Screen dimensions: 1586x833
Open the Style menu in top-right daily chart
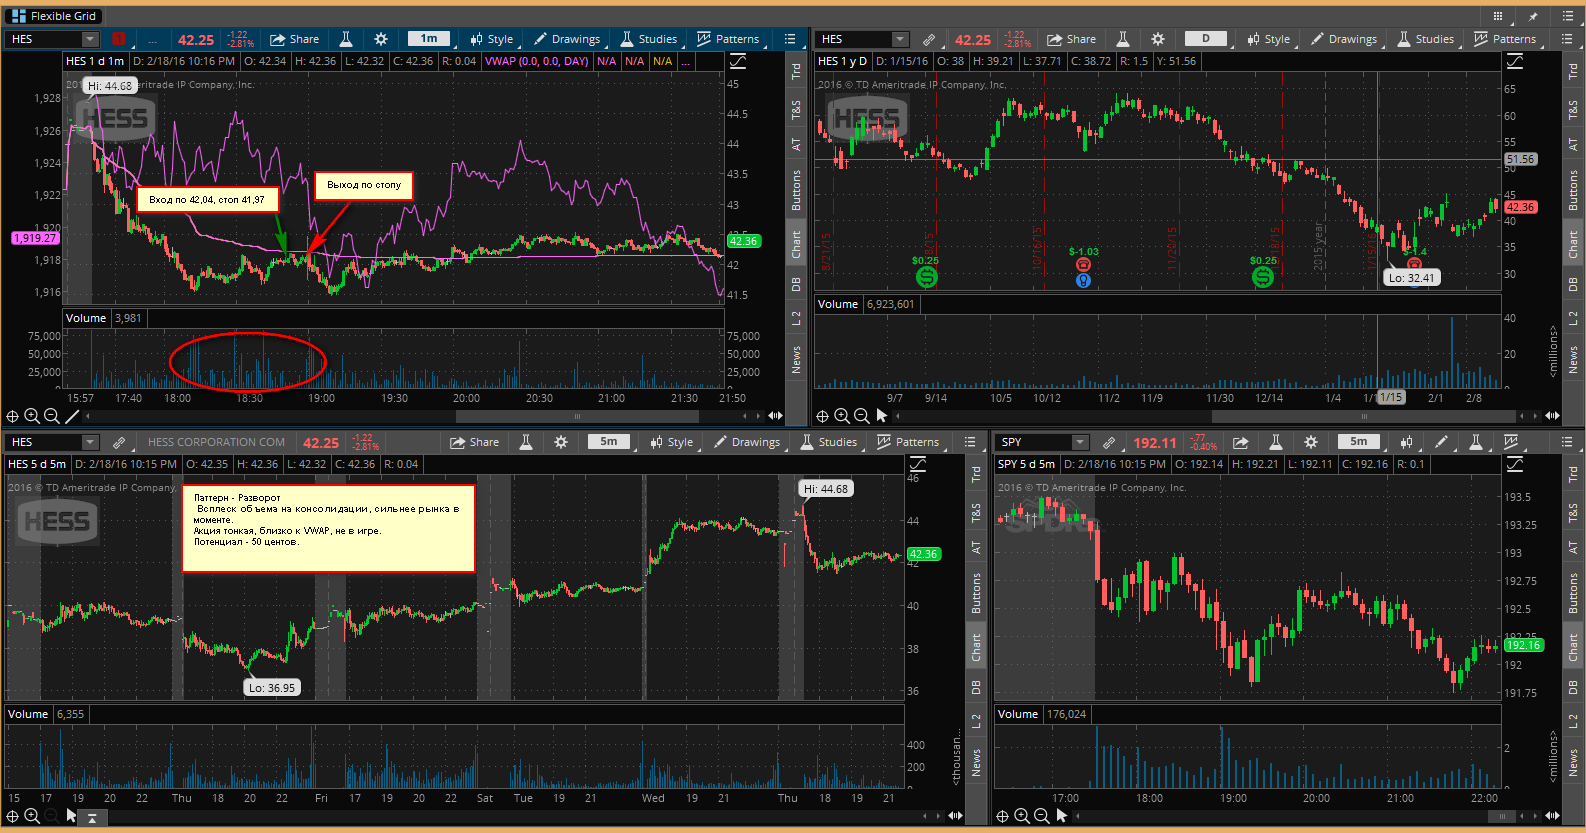(x=1268, y=39)
